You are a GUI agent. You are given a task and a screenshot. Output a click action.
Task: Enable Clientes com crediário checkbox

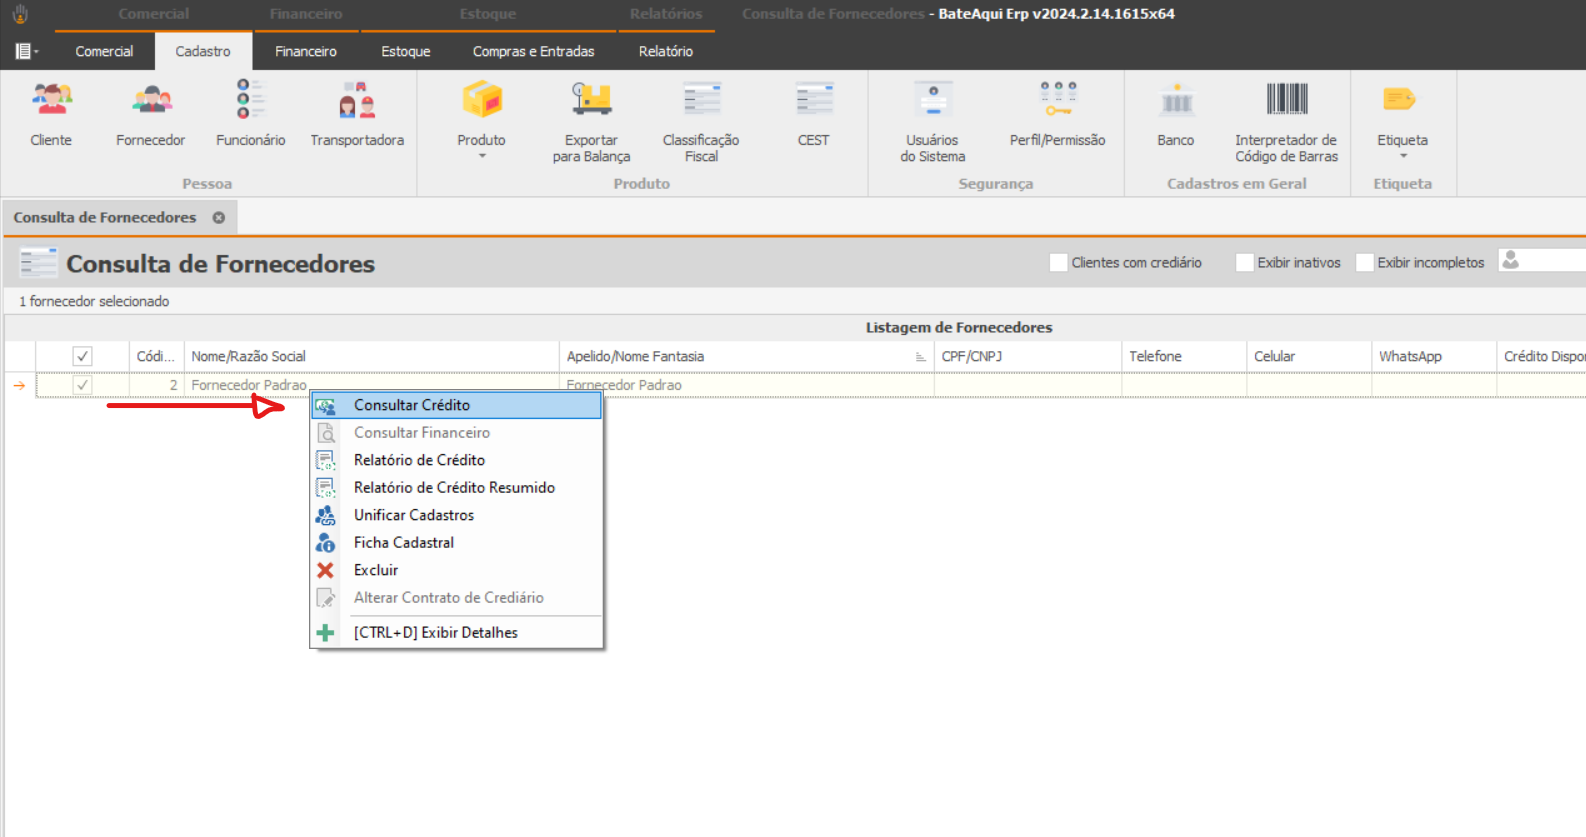[x=1058, y=262]
